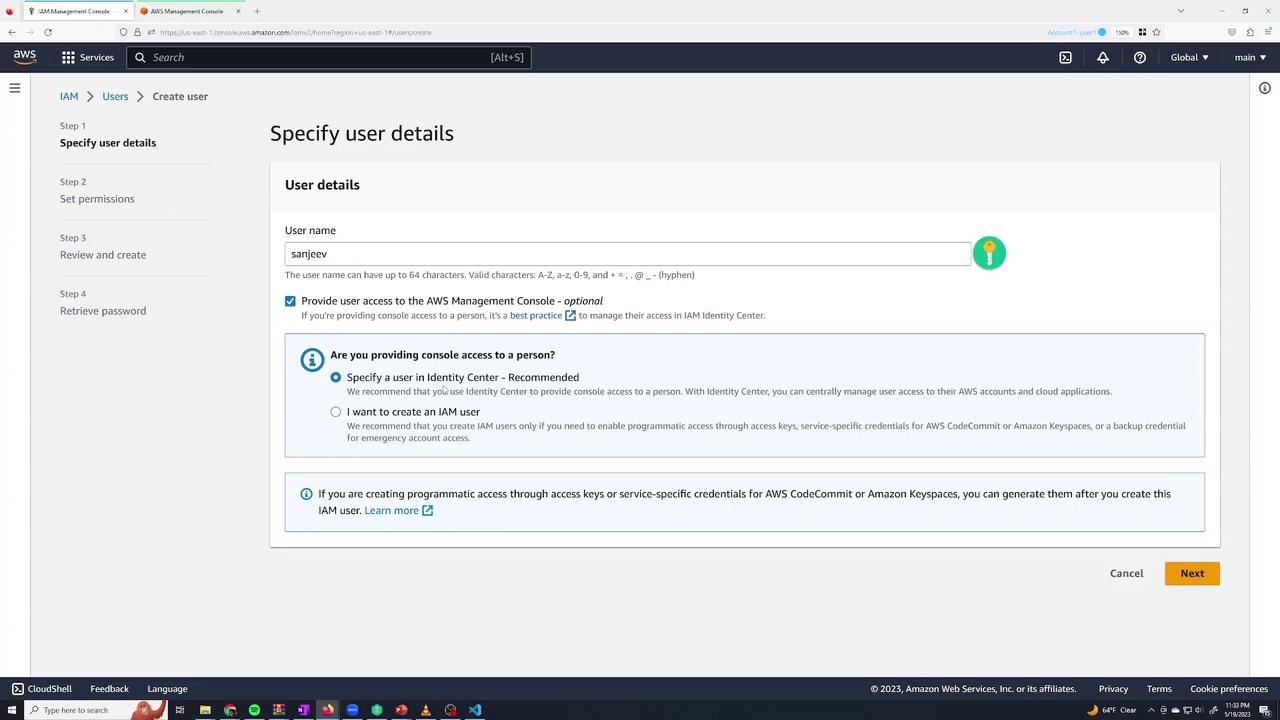This screenshot has width=1280, height=720.
Task: Click the Cancel button
Action: 1126,573
